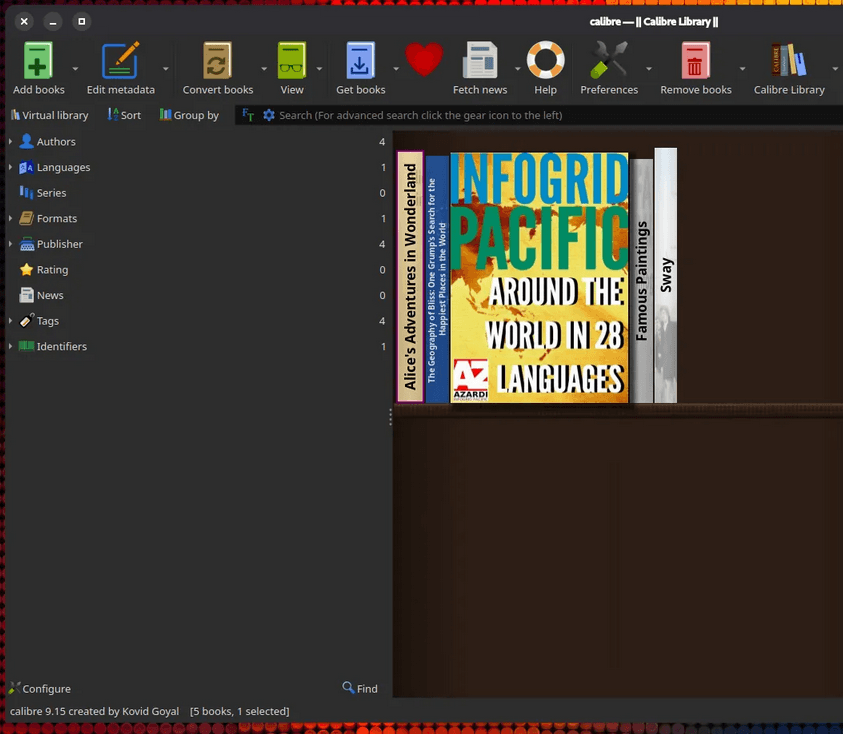This screenshot has width=843, height=734.
Task: Click the Add books icon
Action: coord(38,60)
